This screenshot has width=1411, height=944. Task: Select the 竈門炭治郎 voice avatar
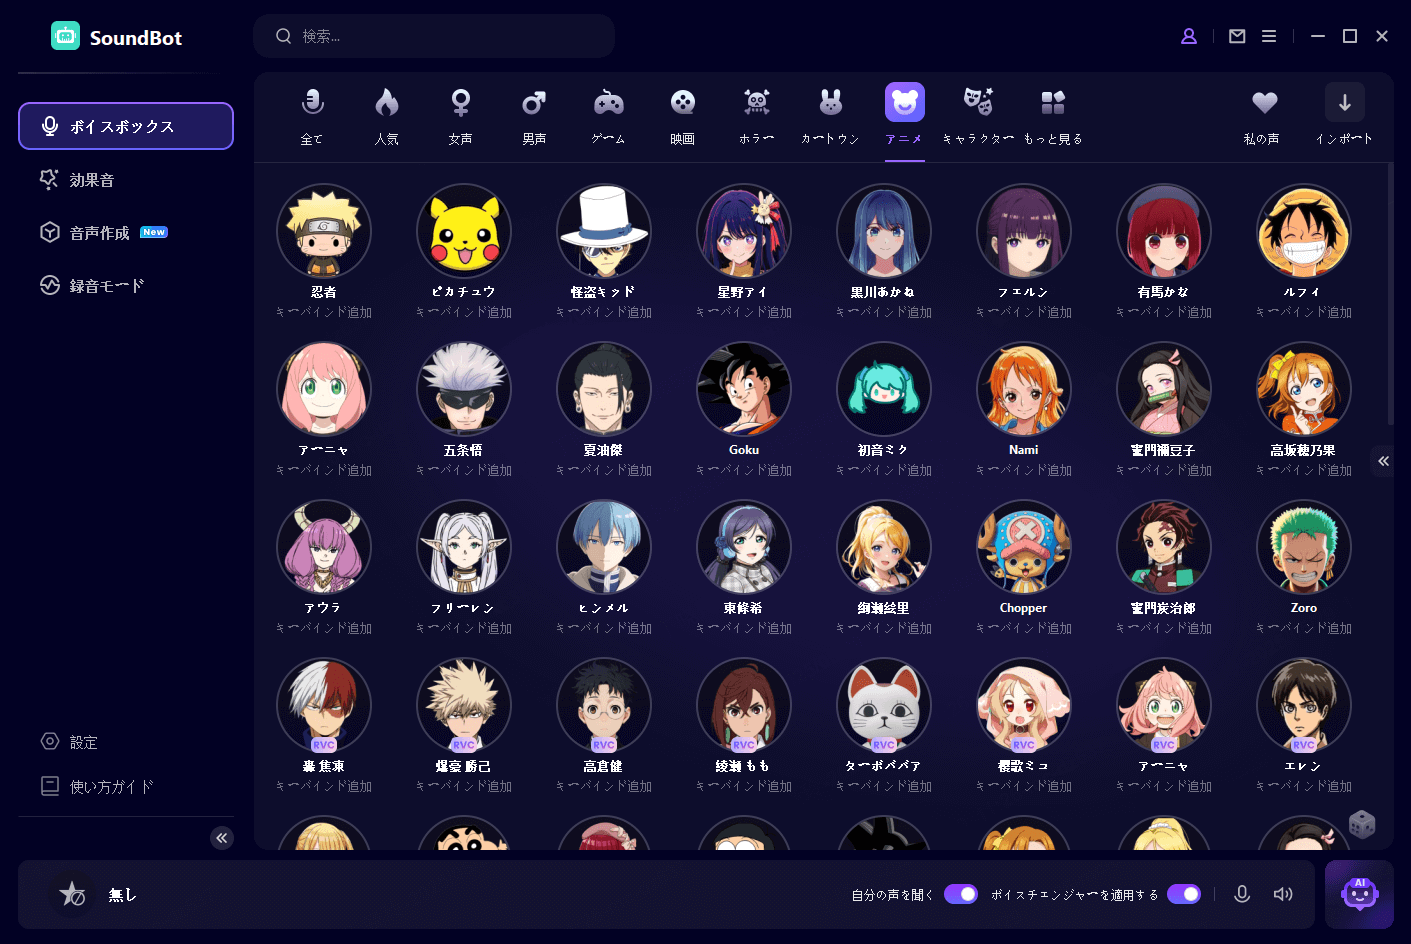click(x=1164, y=547)
